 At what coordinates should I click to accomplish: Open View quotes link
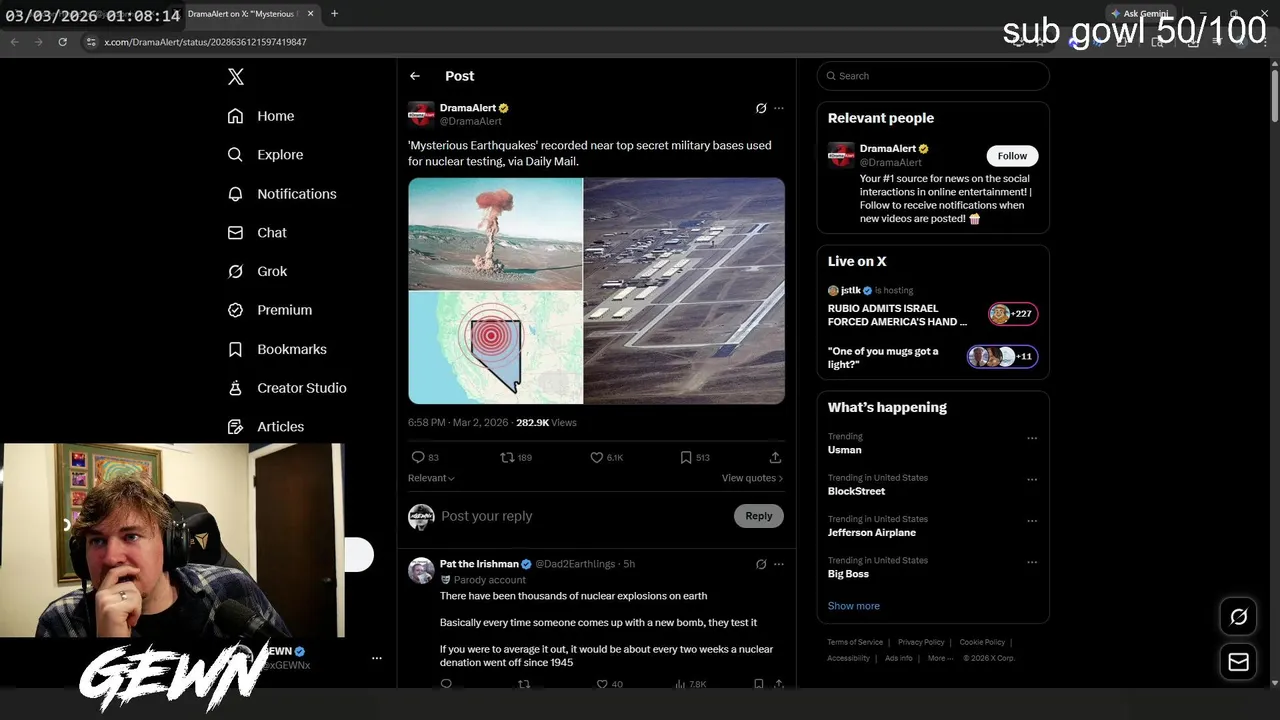click(x=752, y=478)
